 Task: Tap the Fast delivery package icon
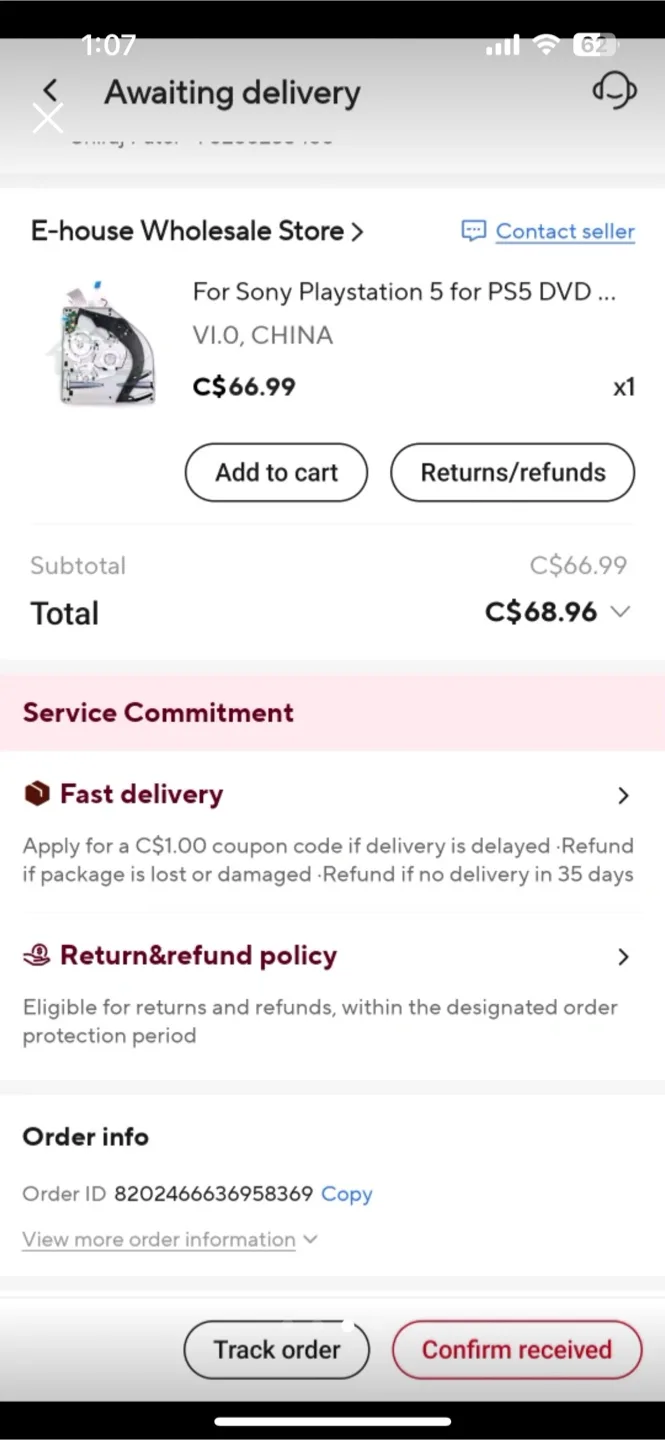[x=36, y=794]
